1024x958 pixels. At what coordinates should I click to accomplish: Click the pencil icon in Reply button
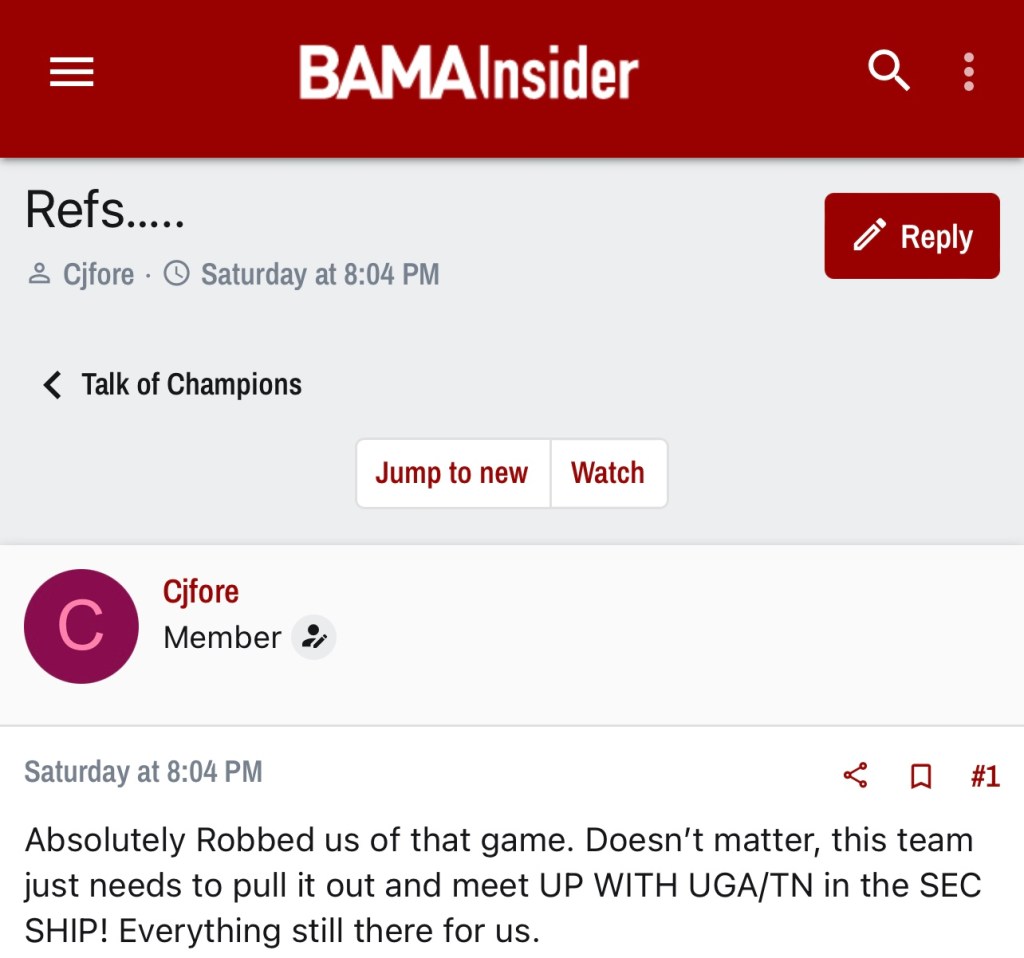click(x=869, y=236)
